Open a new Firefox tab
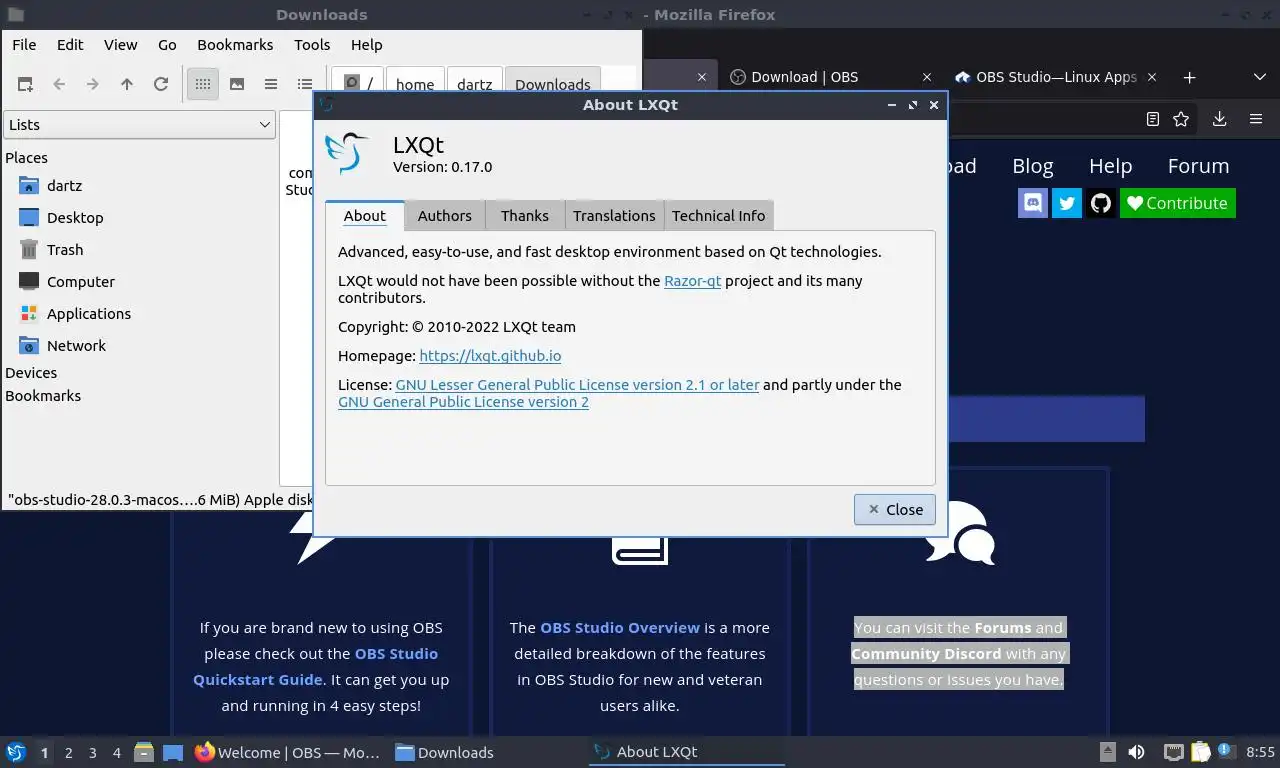This screenshot has height=768, width=1280. 1189,77
